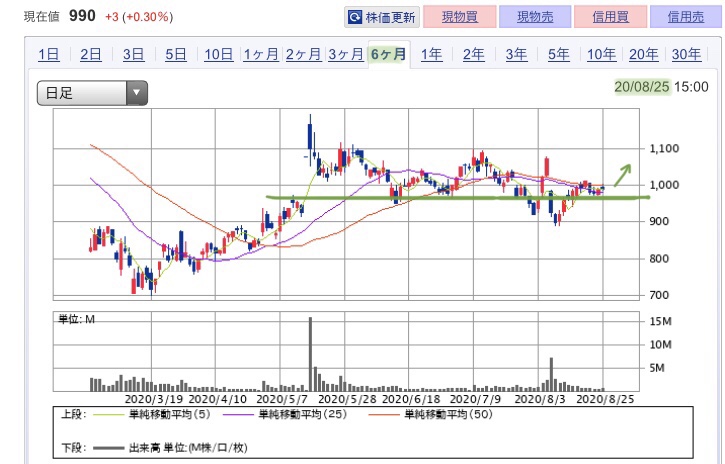Click the 出来高 volume legend entry
Viewport: 725px width, 464px height.
170,447
